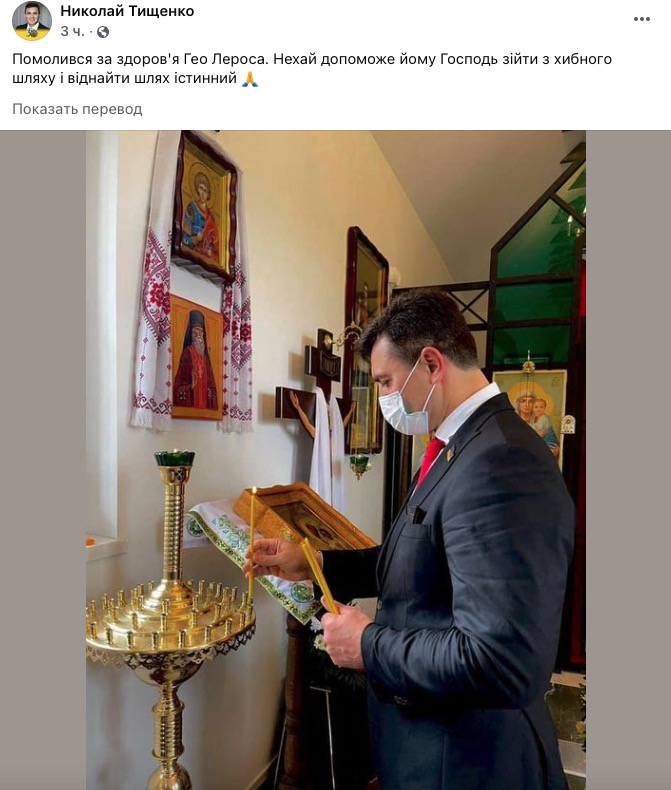671x790 pixels.
Task: Click Показать перевод to translate post
Action: 77,109
